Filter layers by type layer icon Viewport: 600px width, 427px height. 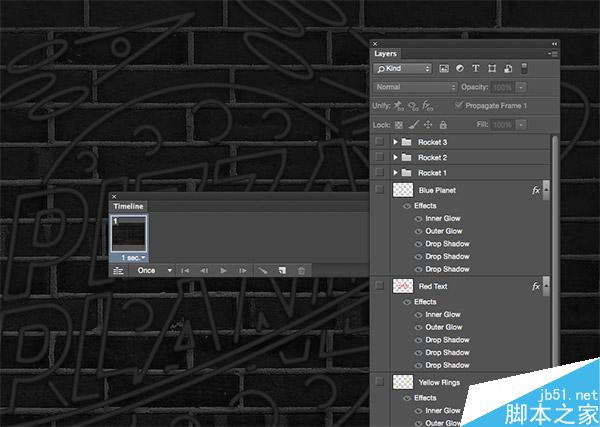click(476, 68)
